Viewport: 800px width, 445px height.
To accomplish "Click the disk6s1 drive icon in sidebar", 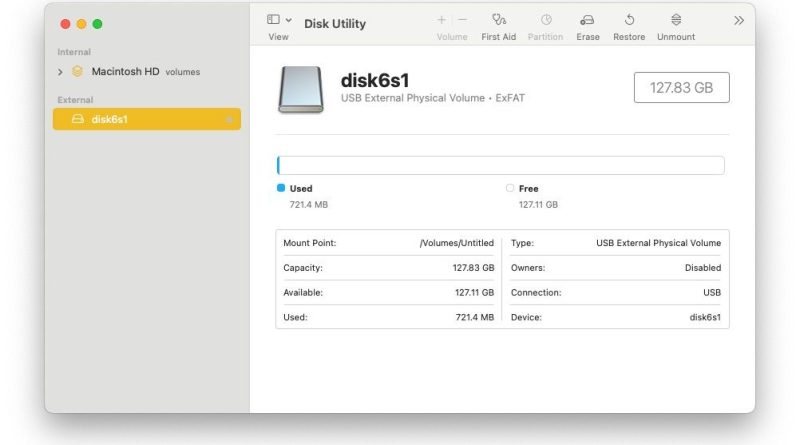I will [78, 119].
